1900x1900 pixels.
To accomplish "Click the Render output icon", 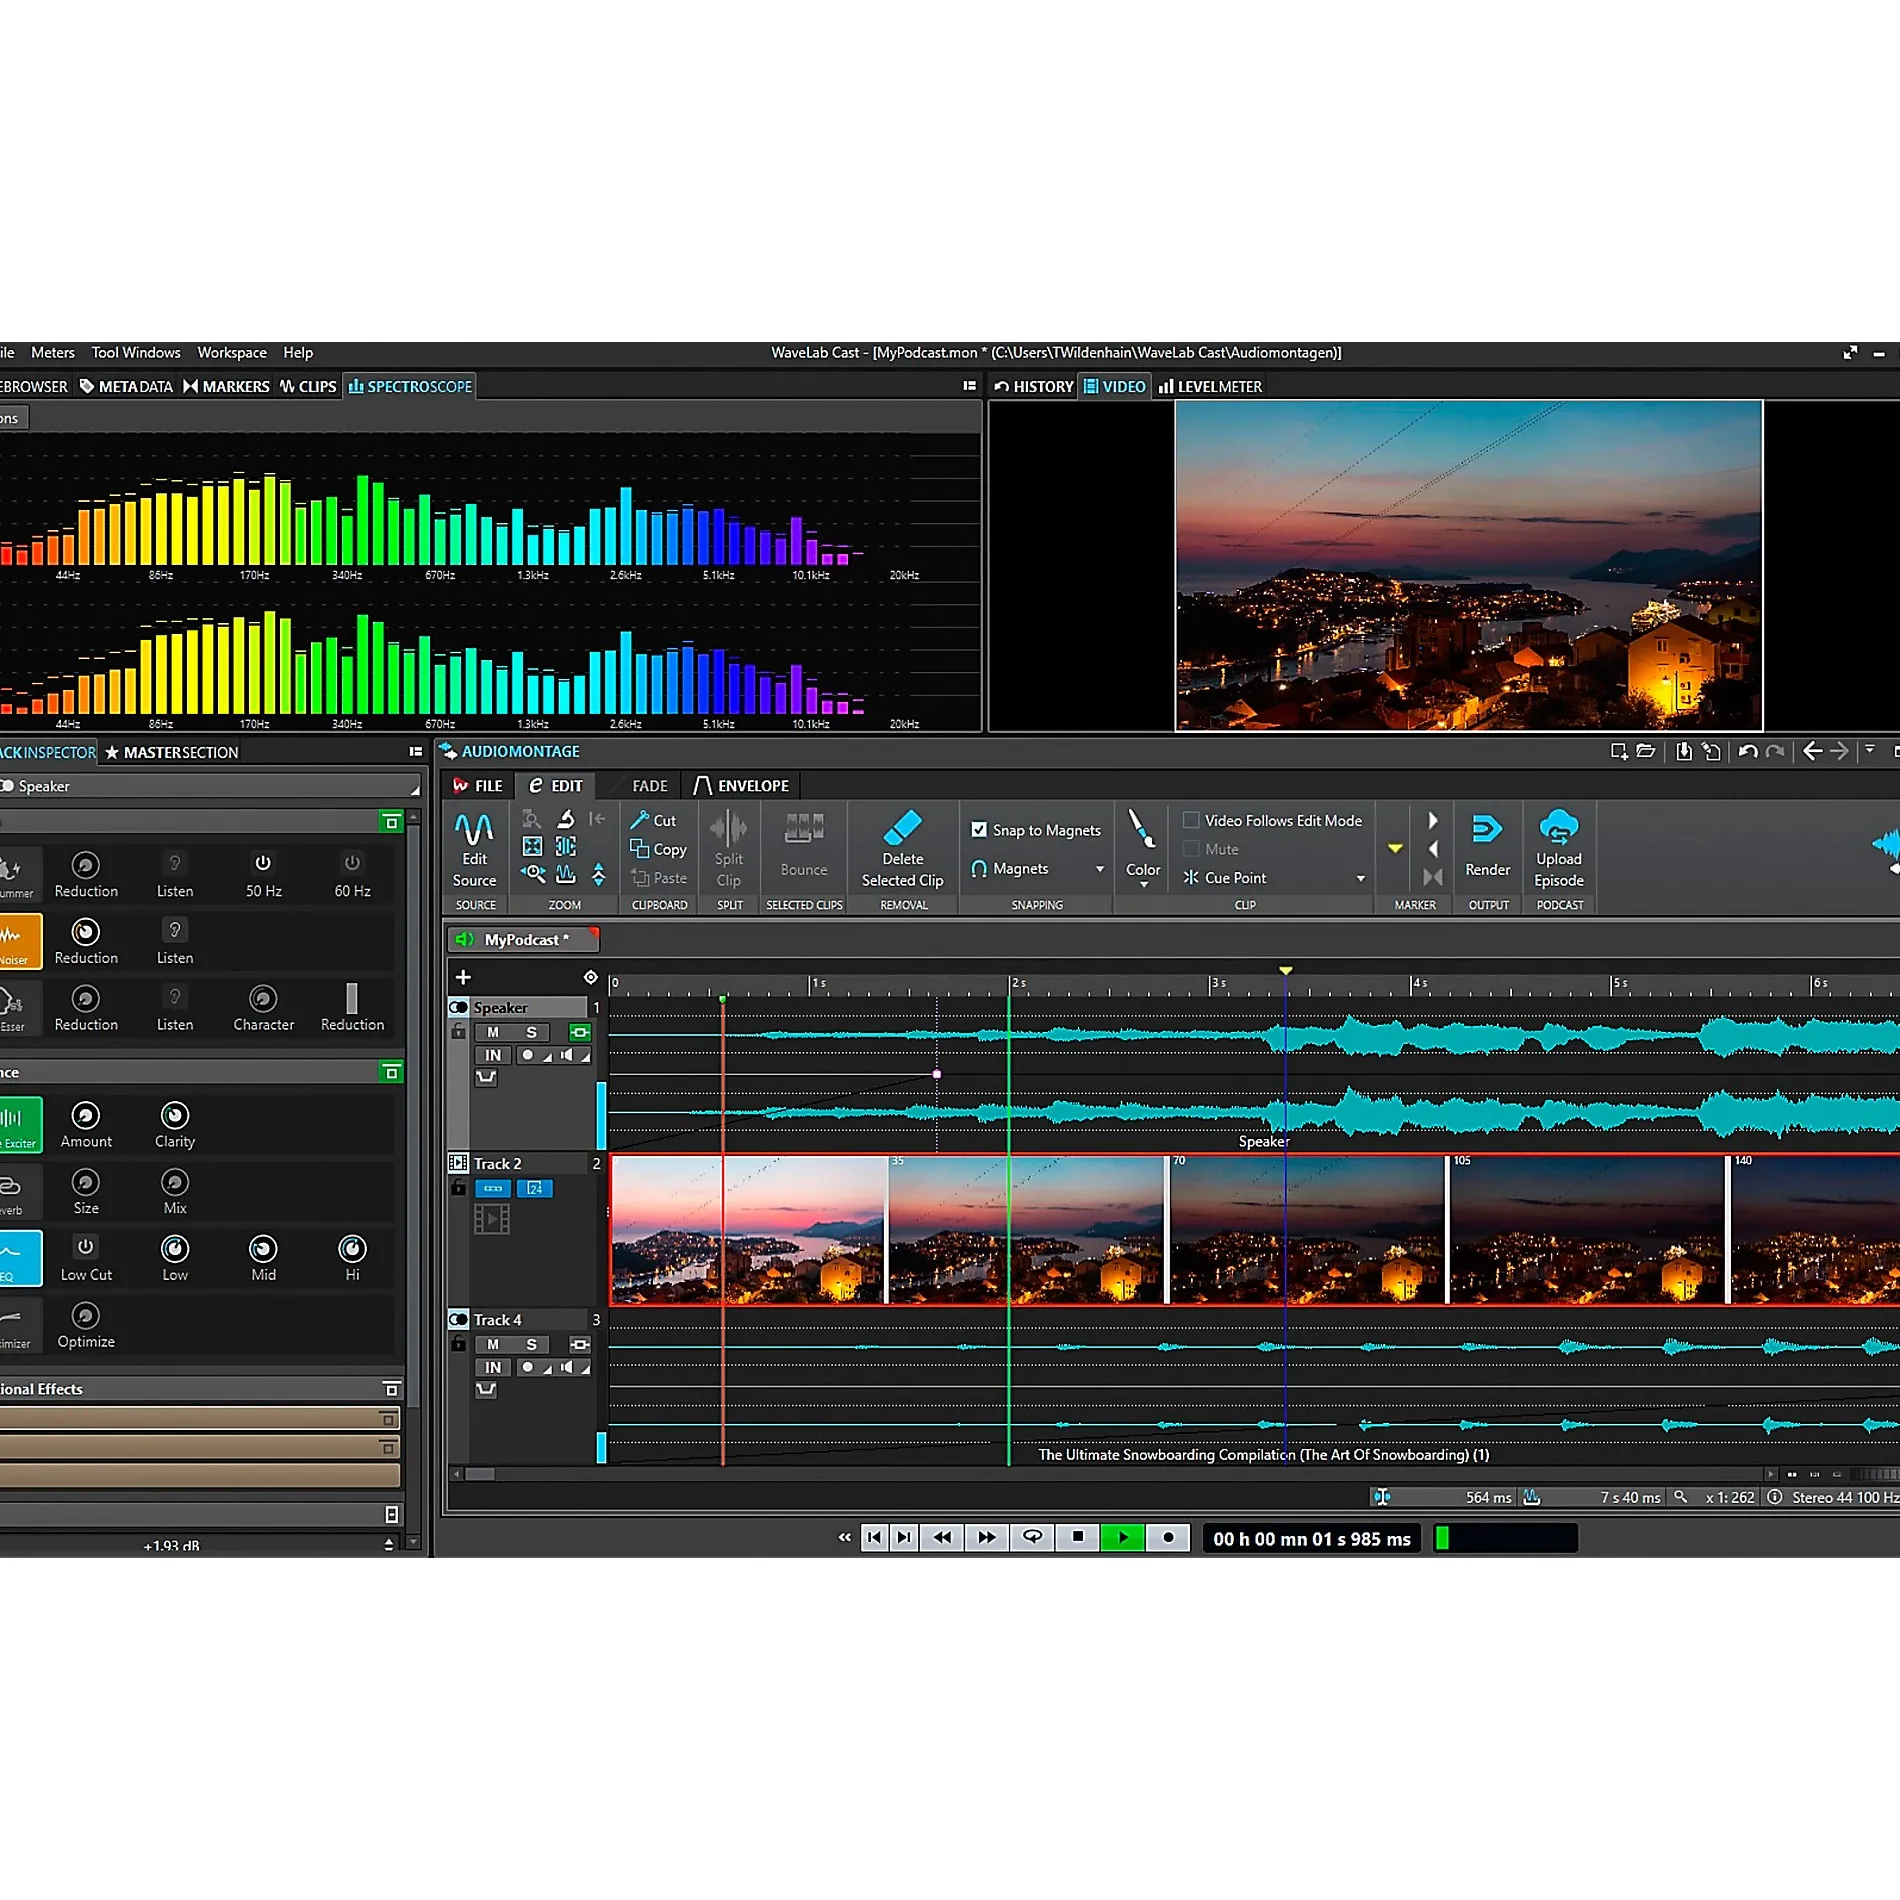I will click(1487, 829).
